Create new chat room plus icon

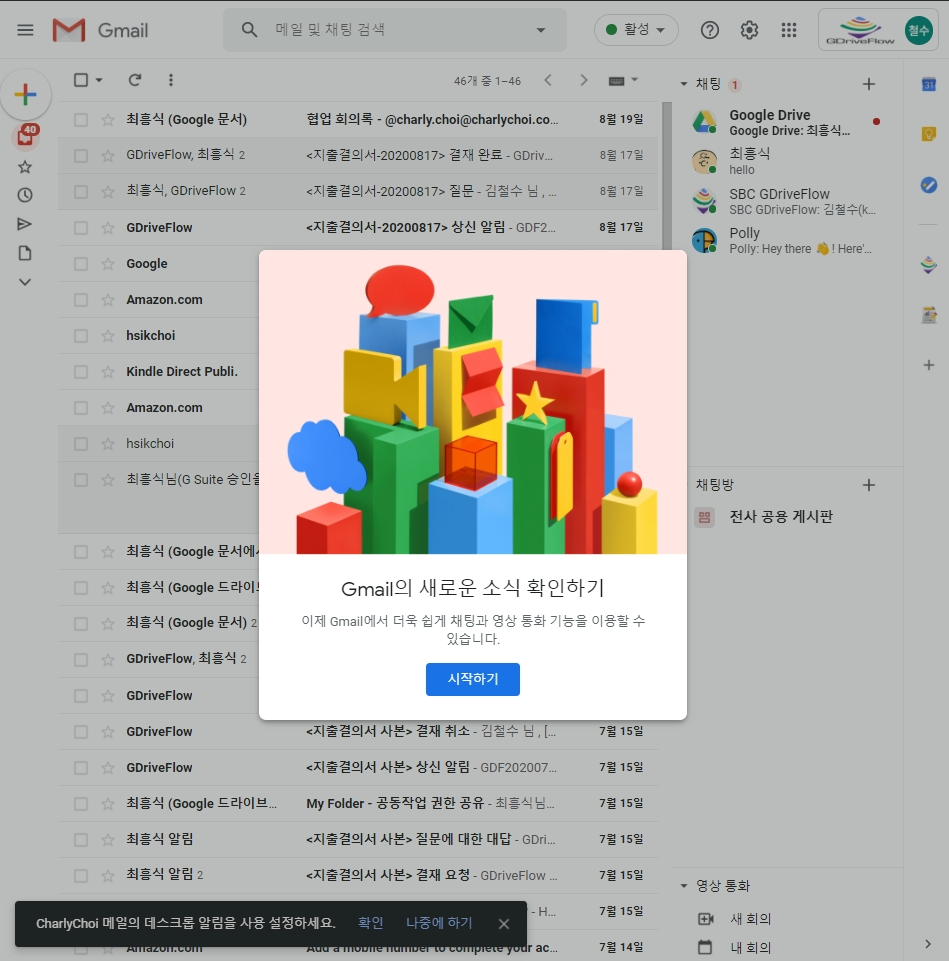coord(869,485)
